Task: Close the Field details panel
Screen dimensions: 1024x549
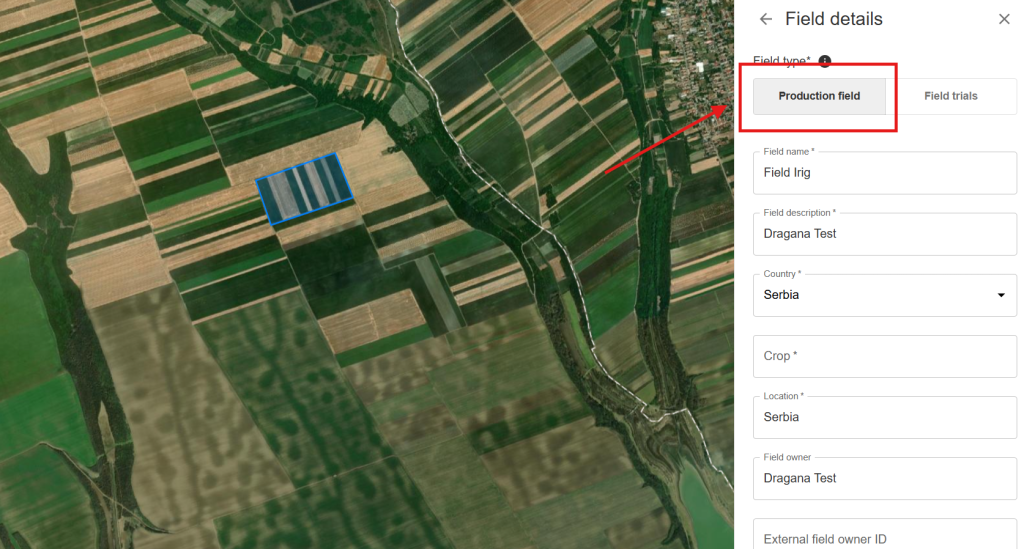Action: [1004, 19]
